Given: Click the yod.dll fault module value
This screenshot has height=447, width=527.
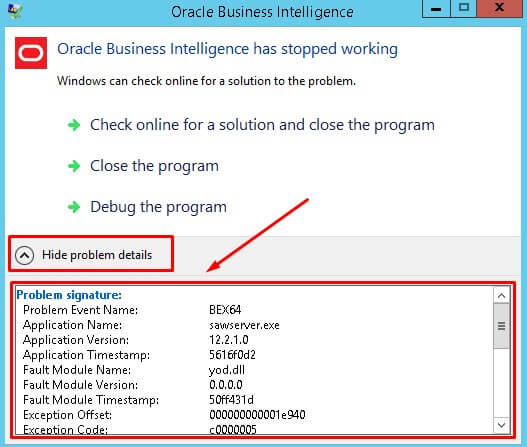Looking at the screenshot, I should (227, 370).
